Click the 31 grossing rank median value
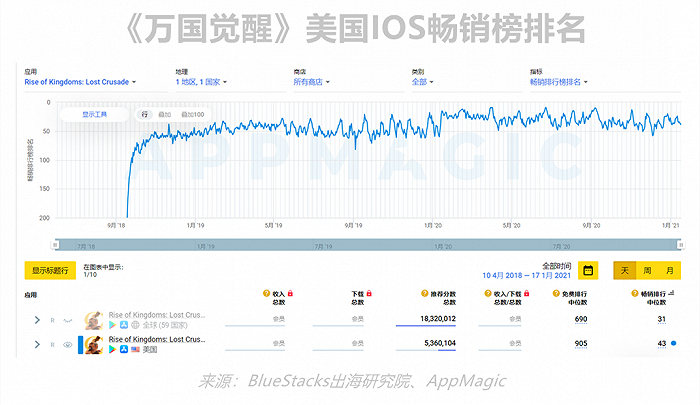The height and width of the screenshot is (405, 700). pyautogui.click(x=661, y=319)
